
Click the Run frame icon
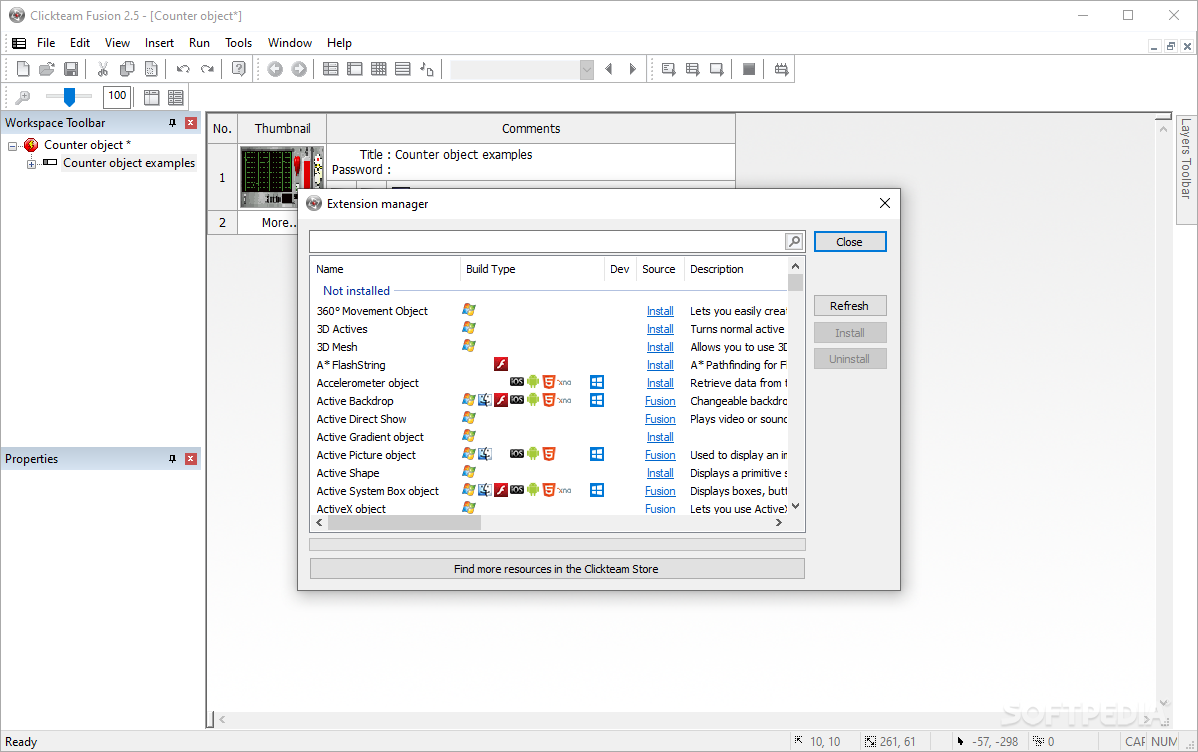[717, 70]
